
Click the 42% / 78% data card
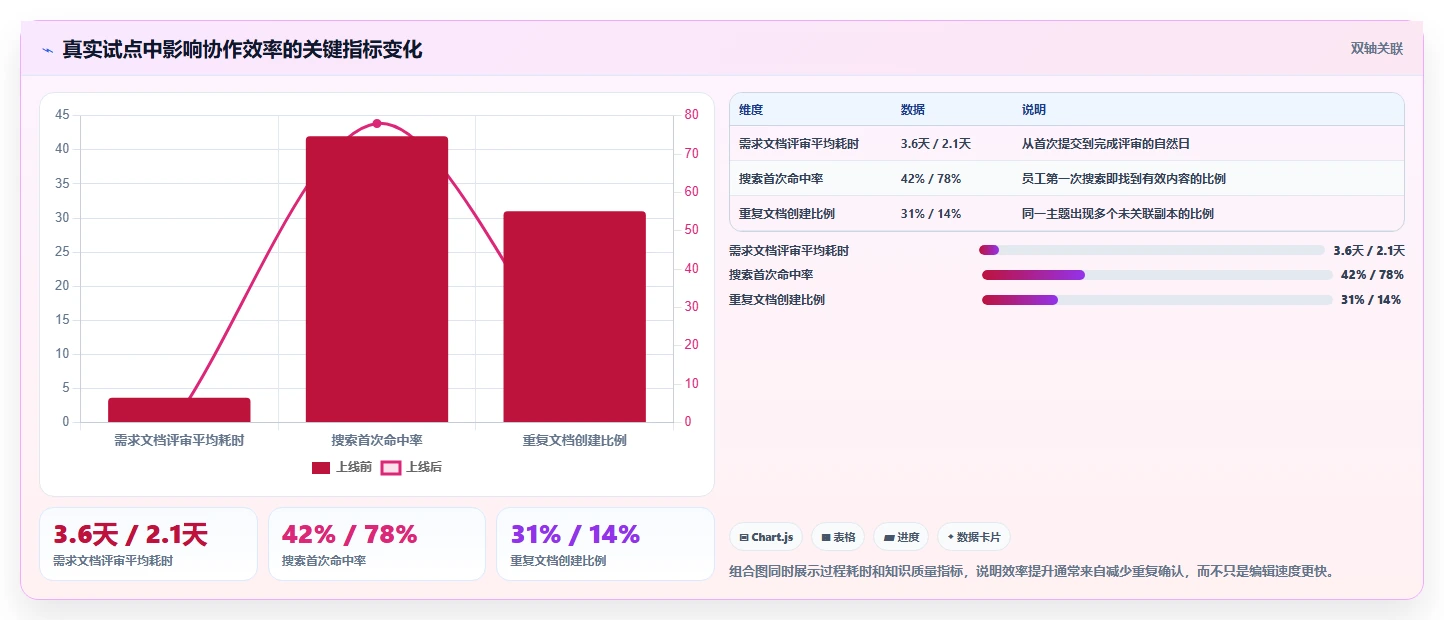click(x=377, y=544)
